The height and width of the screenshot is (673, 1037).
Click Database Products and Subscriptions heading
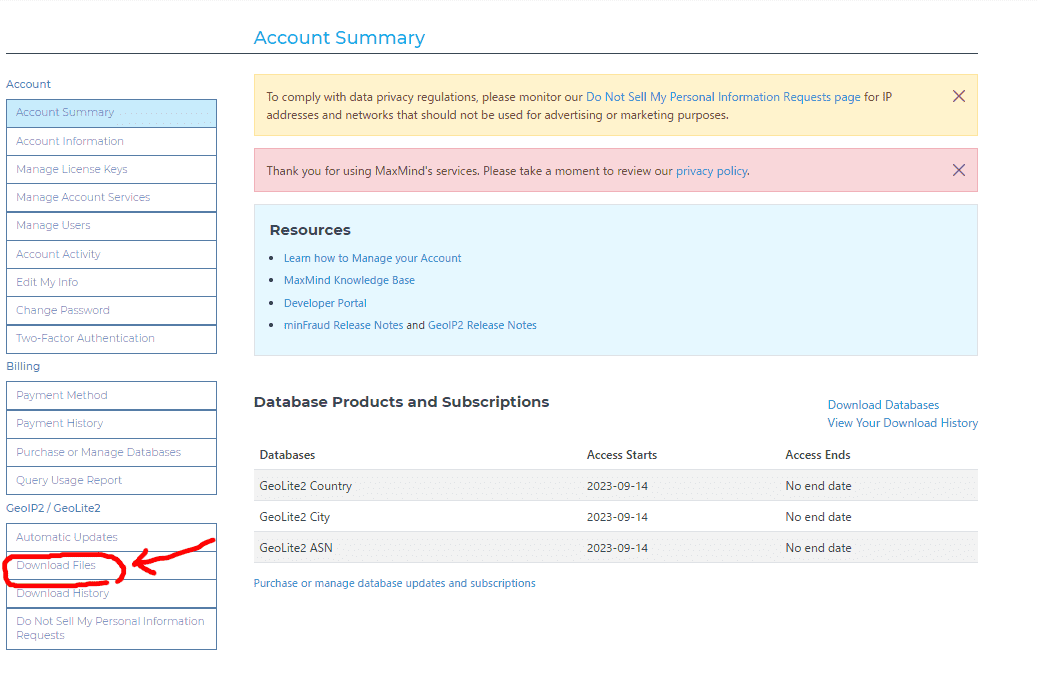[401, 402]
